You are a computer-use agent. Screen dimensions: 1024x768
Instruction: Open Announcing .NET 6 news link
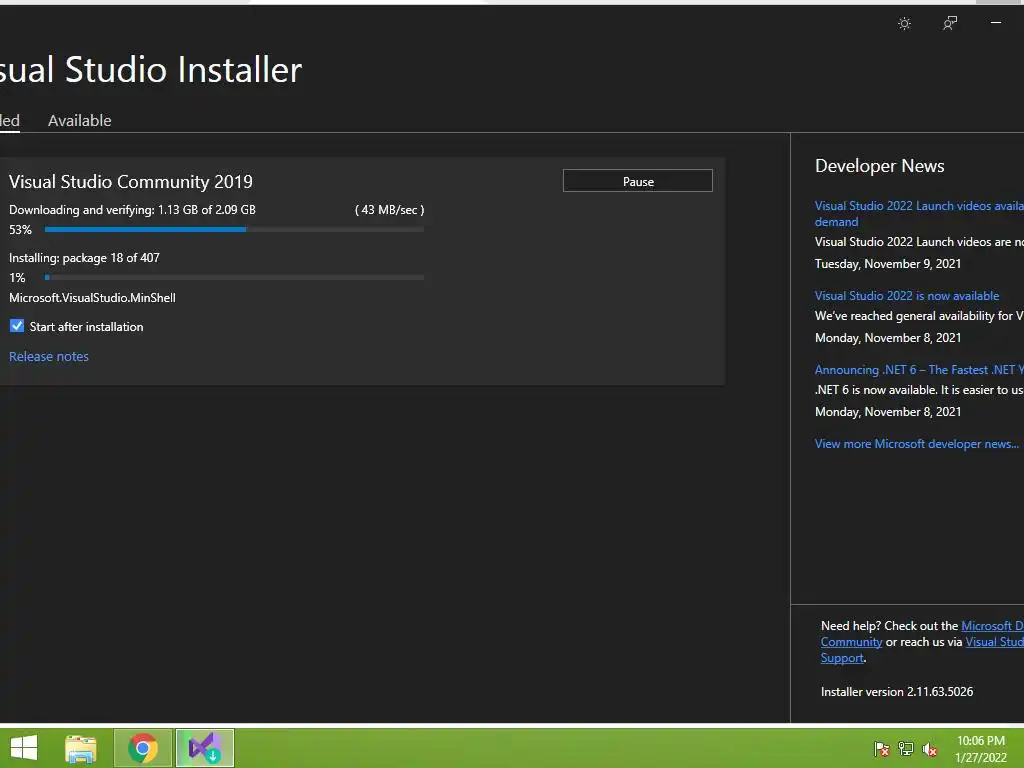919,370
